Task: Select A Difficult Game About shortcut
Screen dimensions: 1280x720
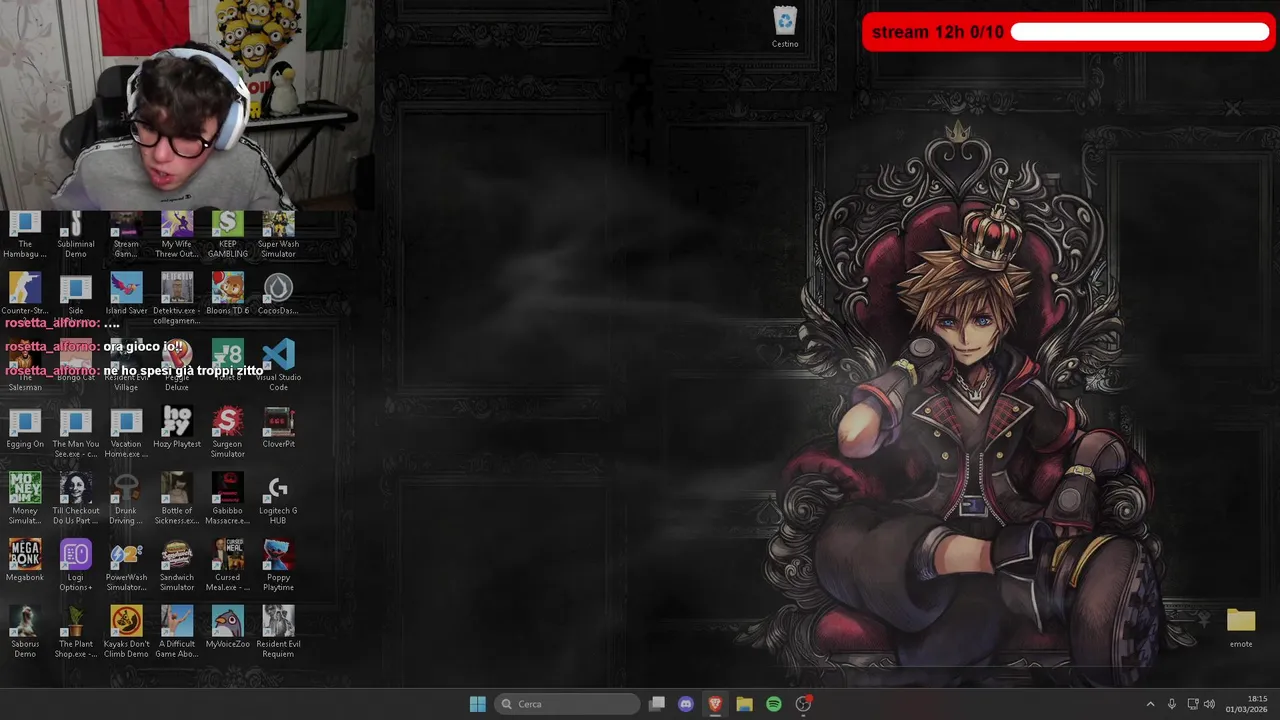Action: click(x=177, y=632)
